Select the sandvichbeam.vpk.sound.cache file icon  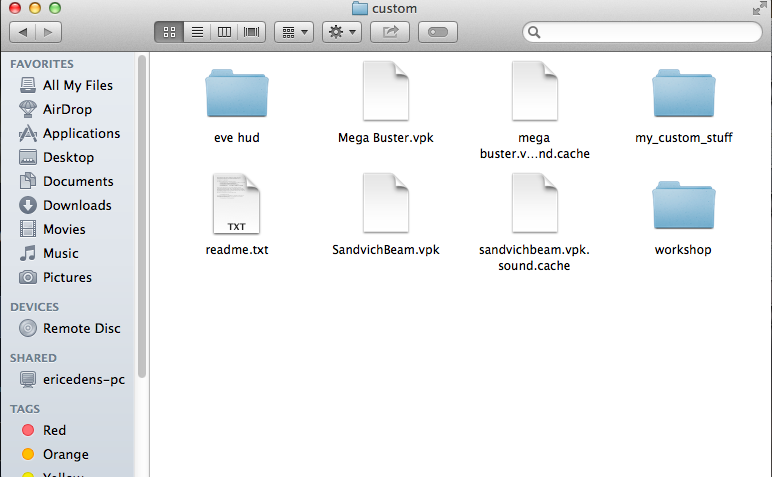pos(535,203)
